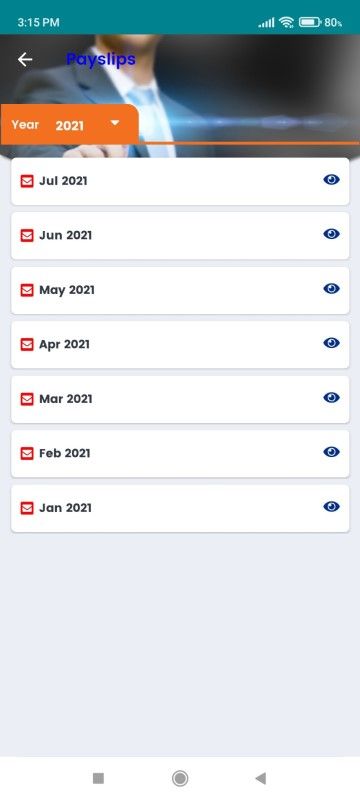View Feb 2021 payslip via eye icon
Image resolution: width=360 pixels, height=800 pixels.
point(331,452)
